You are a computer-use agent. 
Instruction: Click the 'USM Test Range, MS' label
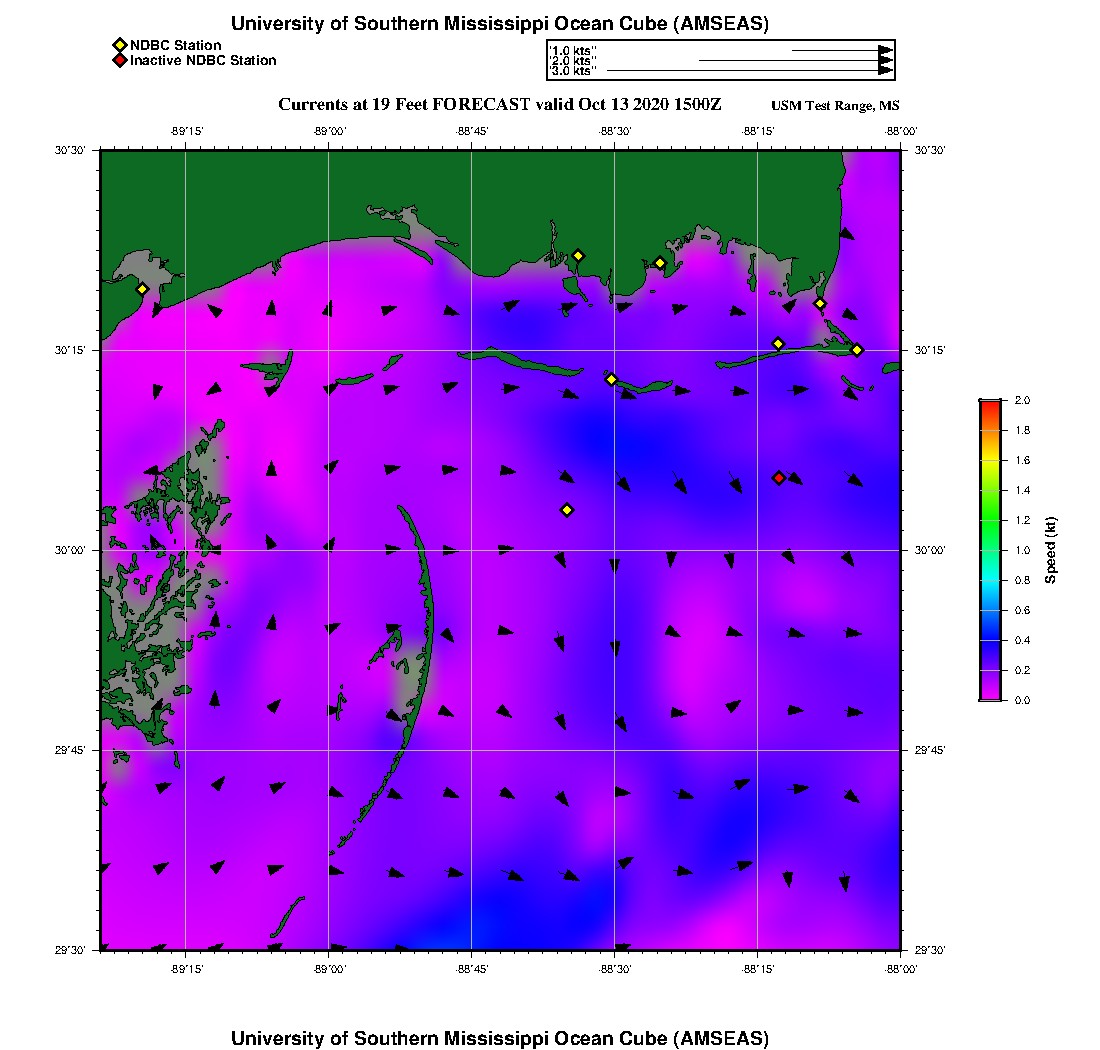835,106
